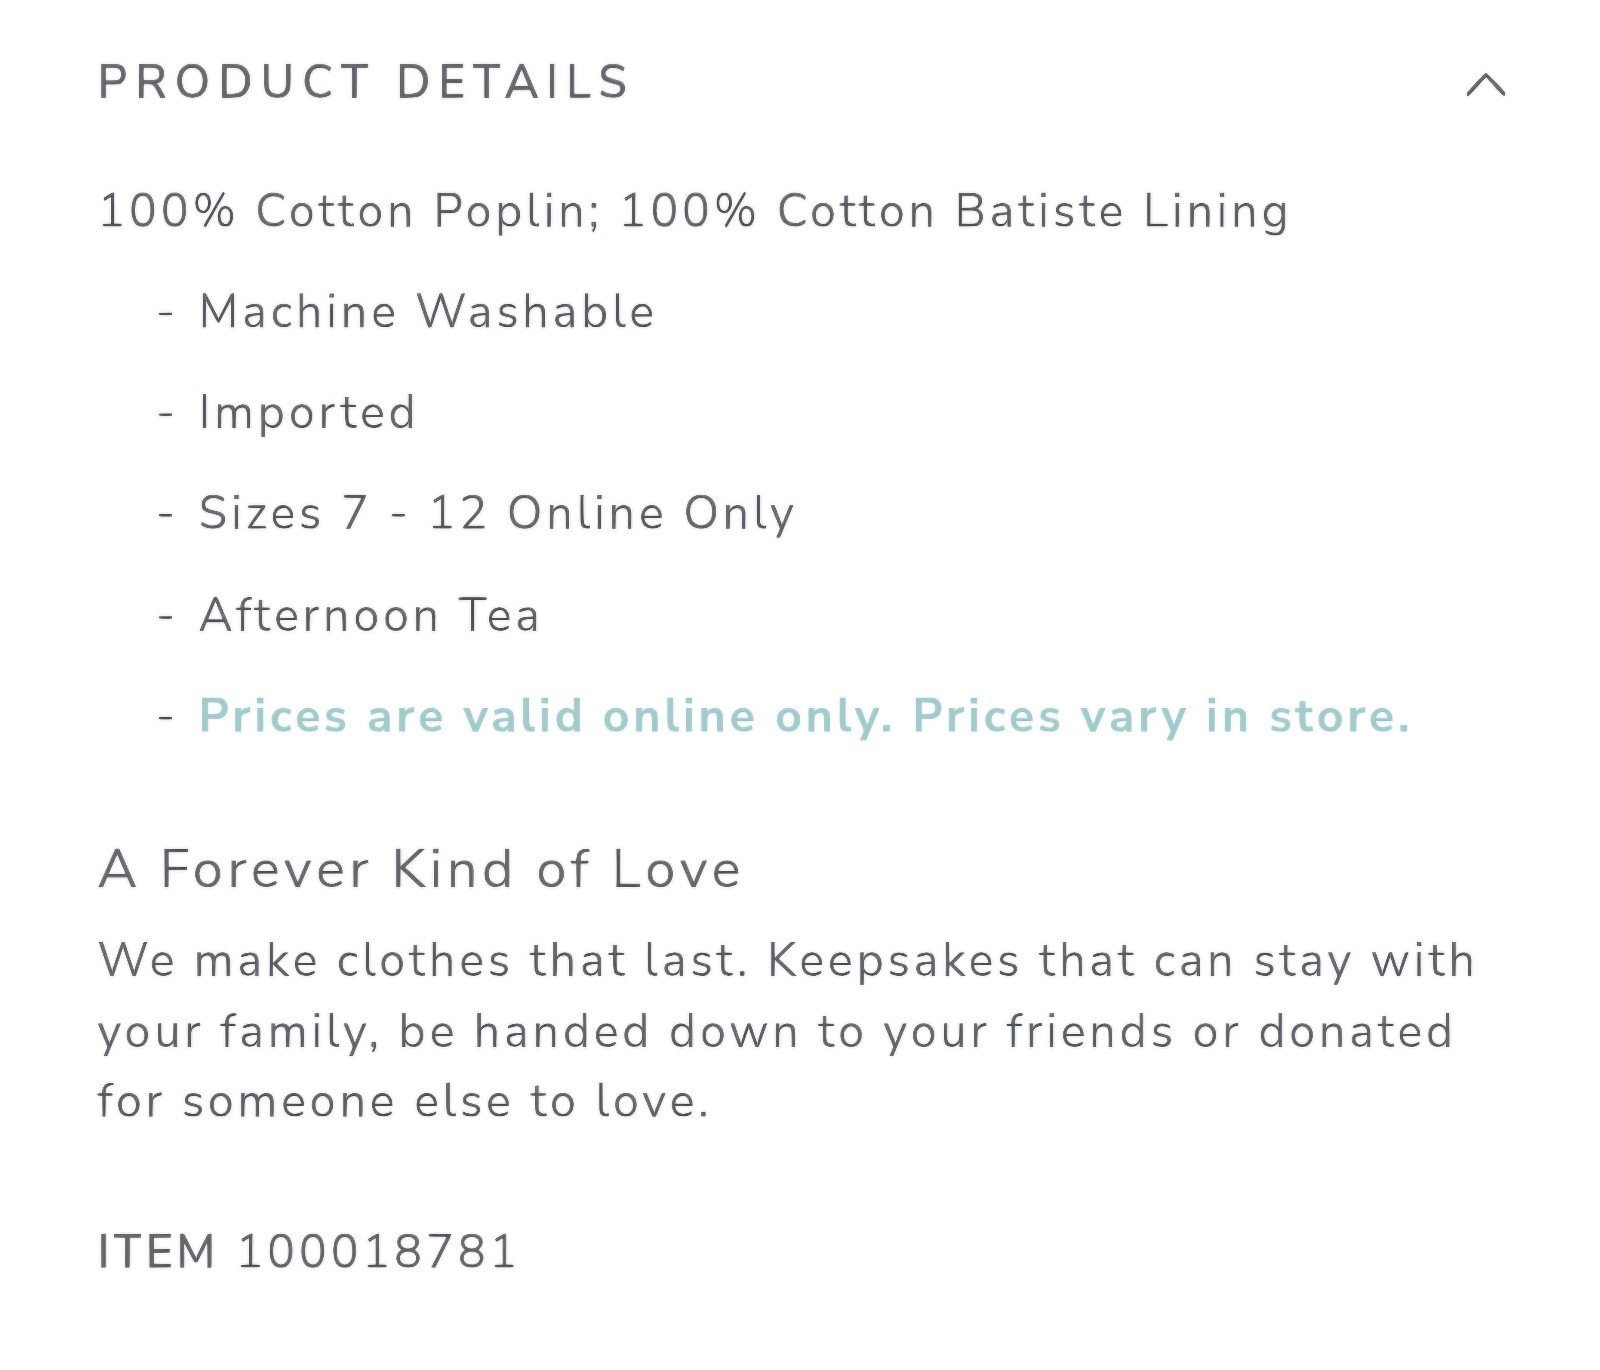Click the Prices are valid online only notice
The width and height of the screenshot is (1600, 1370).
coord(804,716)
